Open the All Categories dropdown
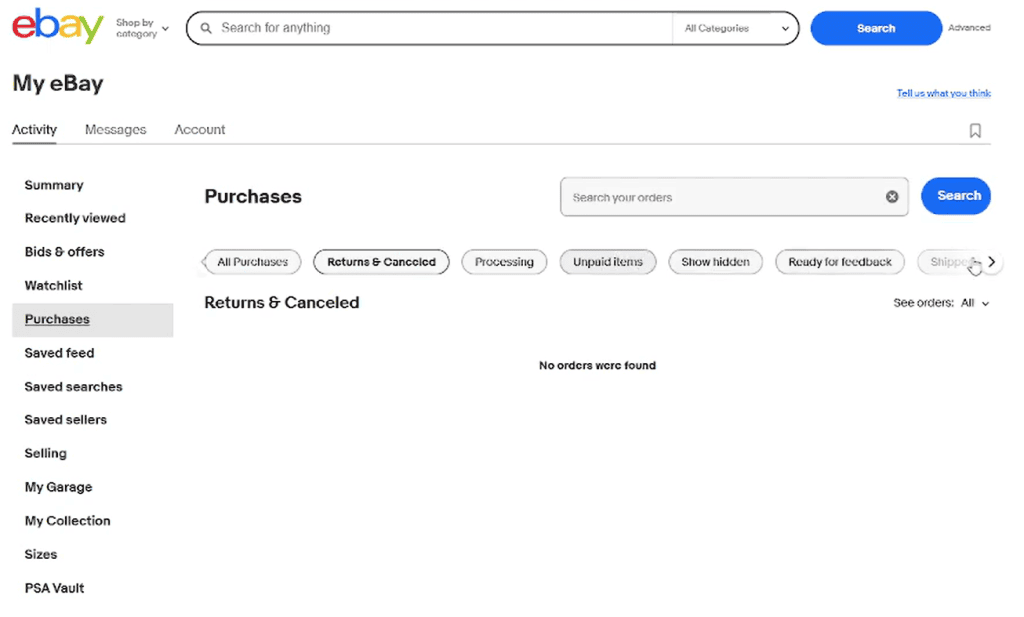 (x=736, y=28)
